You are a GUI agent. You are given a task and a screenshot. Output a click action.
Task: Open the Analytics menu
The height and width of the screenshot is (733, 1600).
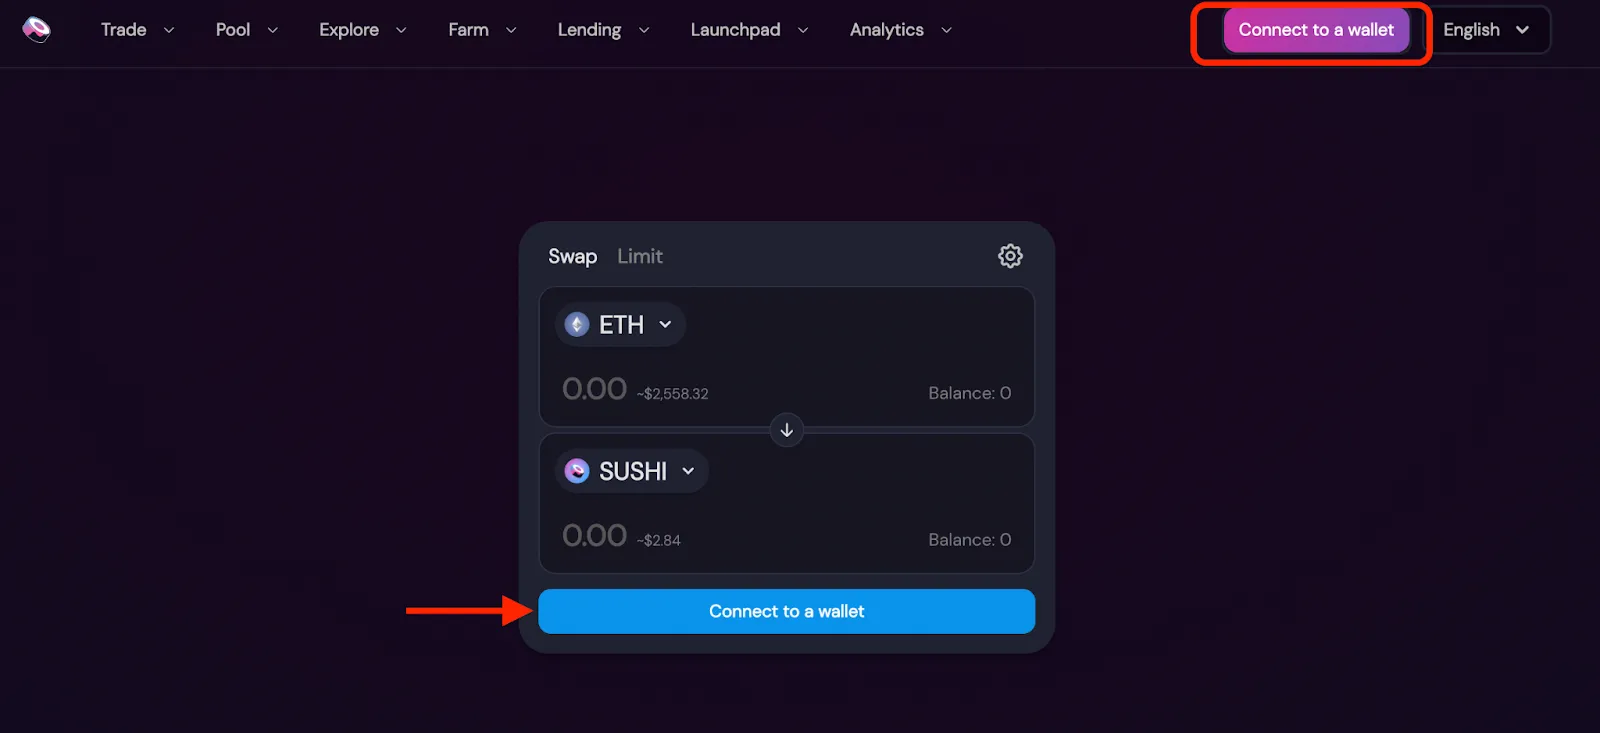pos(886,30)
